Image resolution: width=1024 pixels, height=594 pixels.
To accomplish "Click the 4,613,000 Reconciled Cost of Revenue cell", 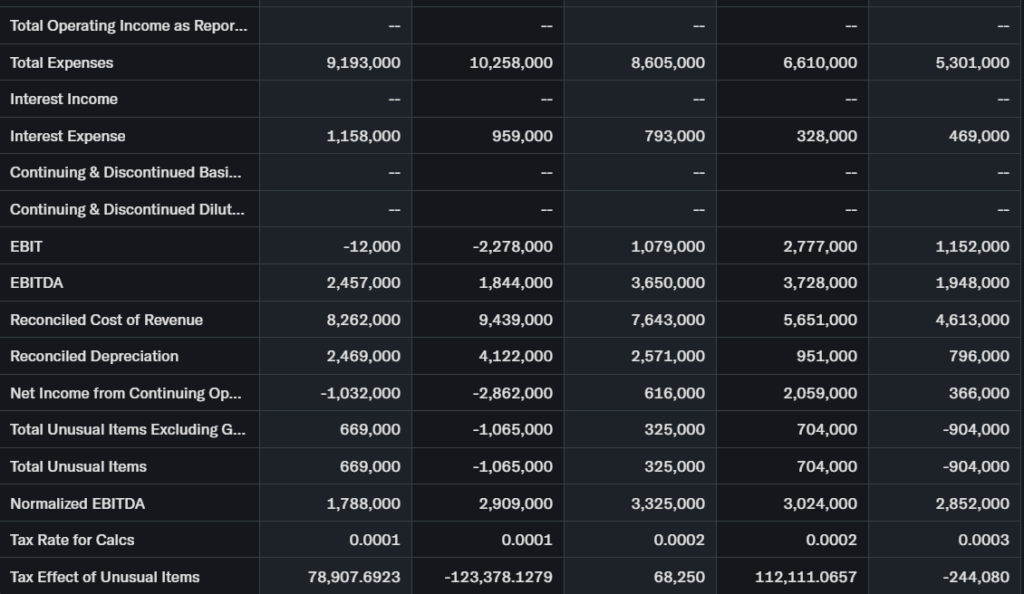I will point(972,320).
